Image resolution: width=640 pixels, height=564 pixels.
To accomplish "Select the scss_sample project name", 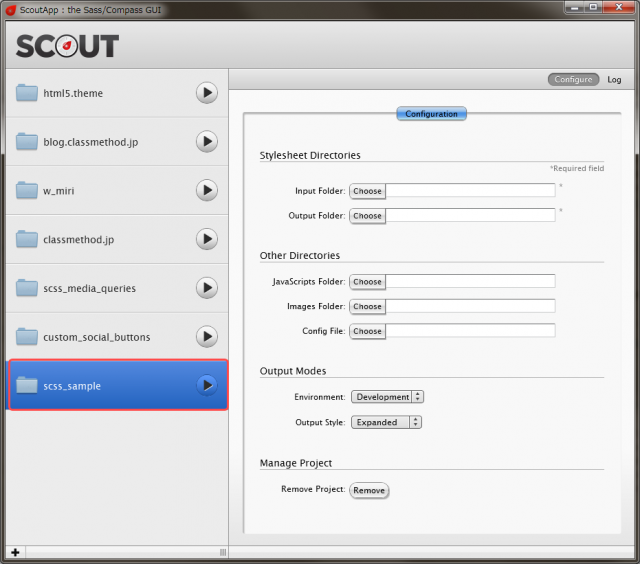I will pos(72,386).
